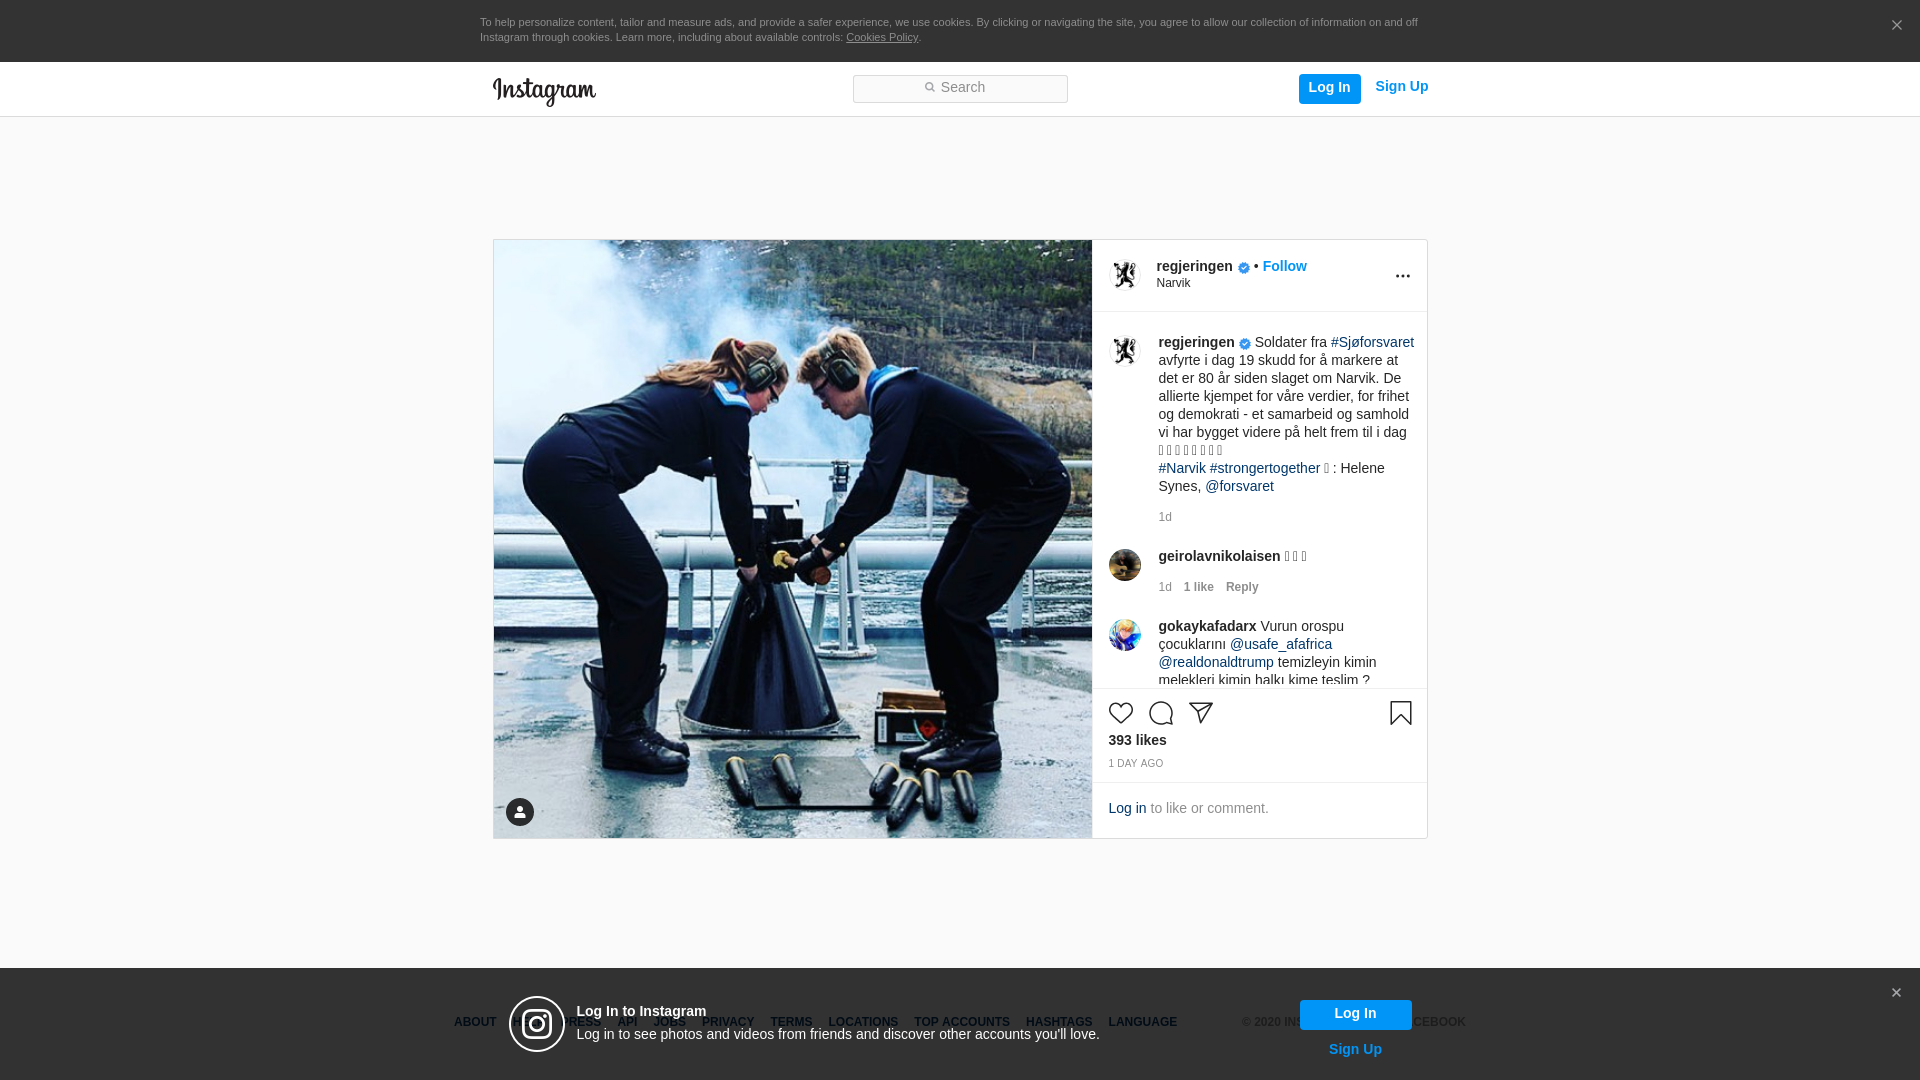The width and height of the screenshot is (1920, 1080).
Task: Open the TOP ACCOUNTS footer item
Action: (x=961, y=1022)
